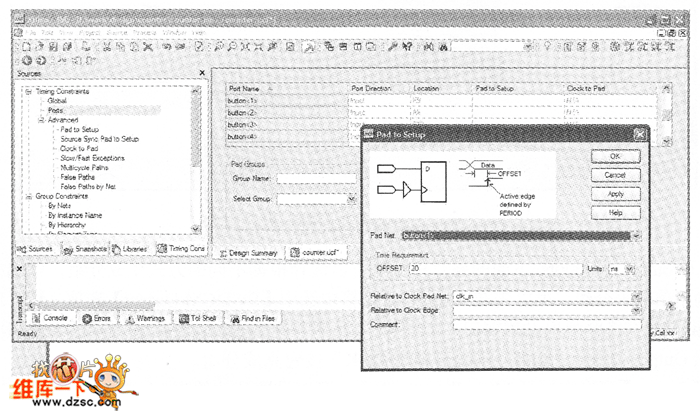Open Relative to Clock Edge dropdown

pos(637,310)
